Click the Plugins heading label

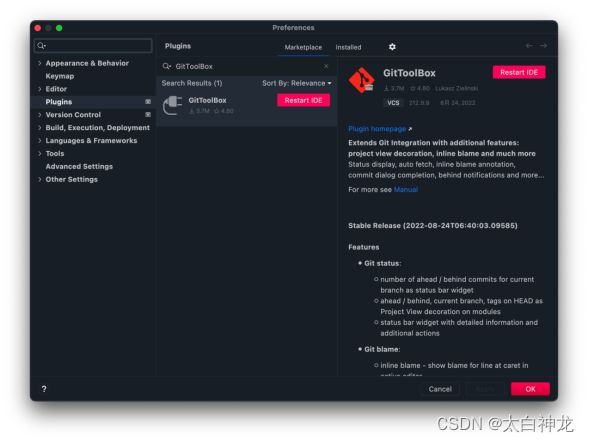178,46
